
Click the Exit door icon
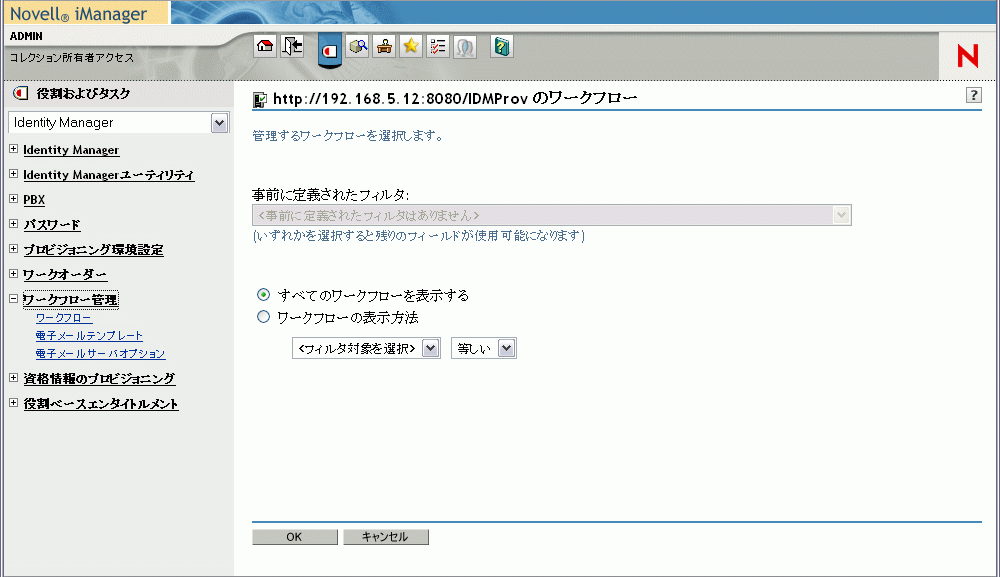(292, 47)
